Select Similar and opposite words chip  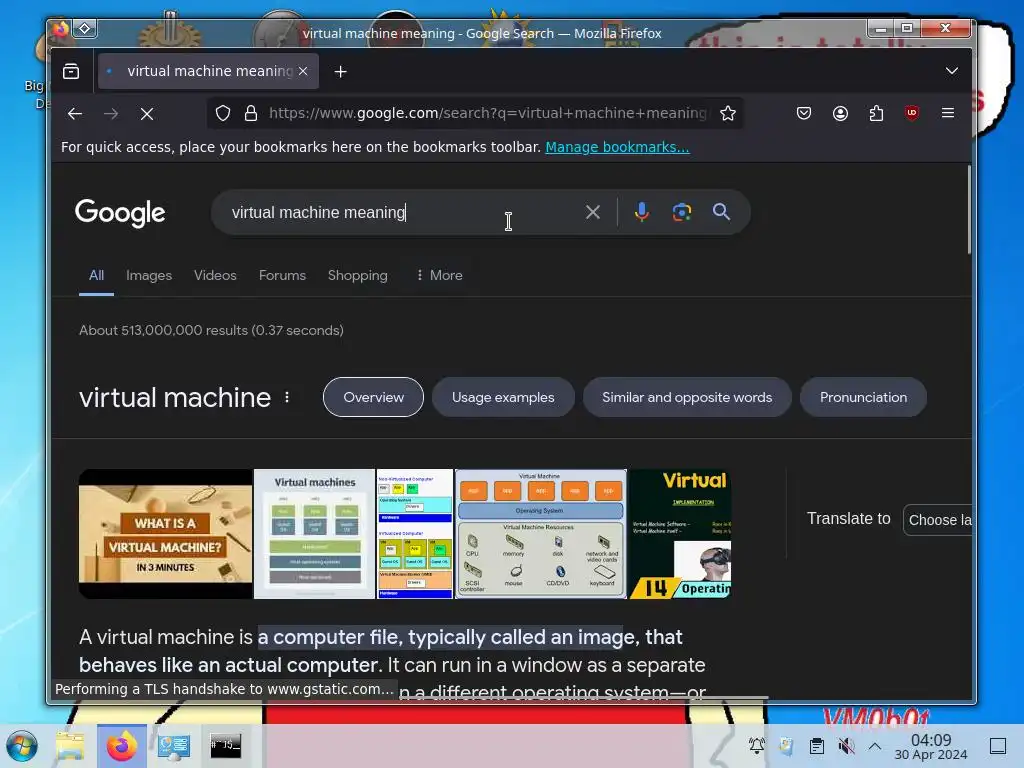687,397
